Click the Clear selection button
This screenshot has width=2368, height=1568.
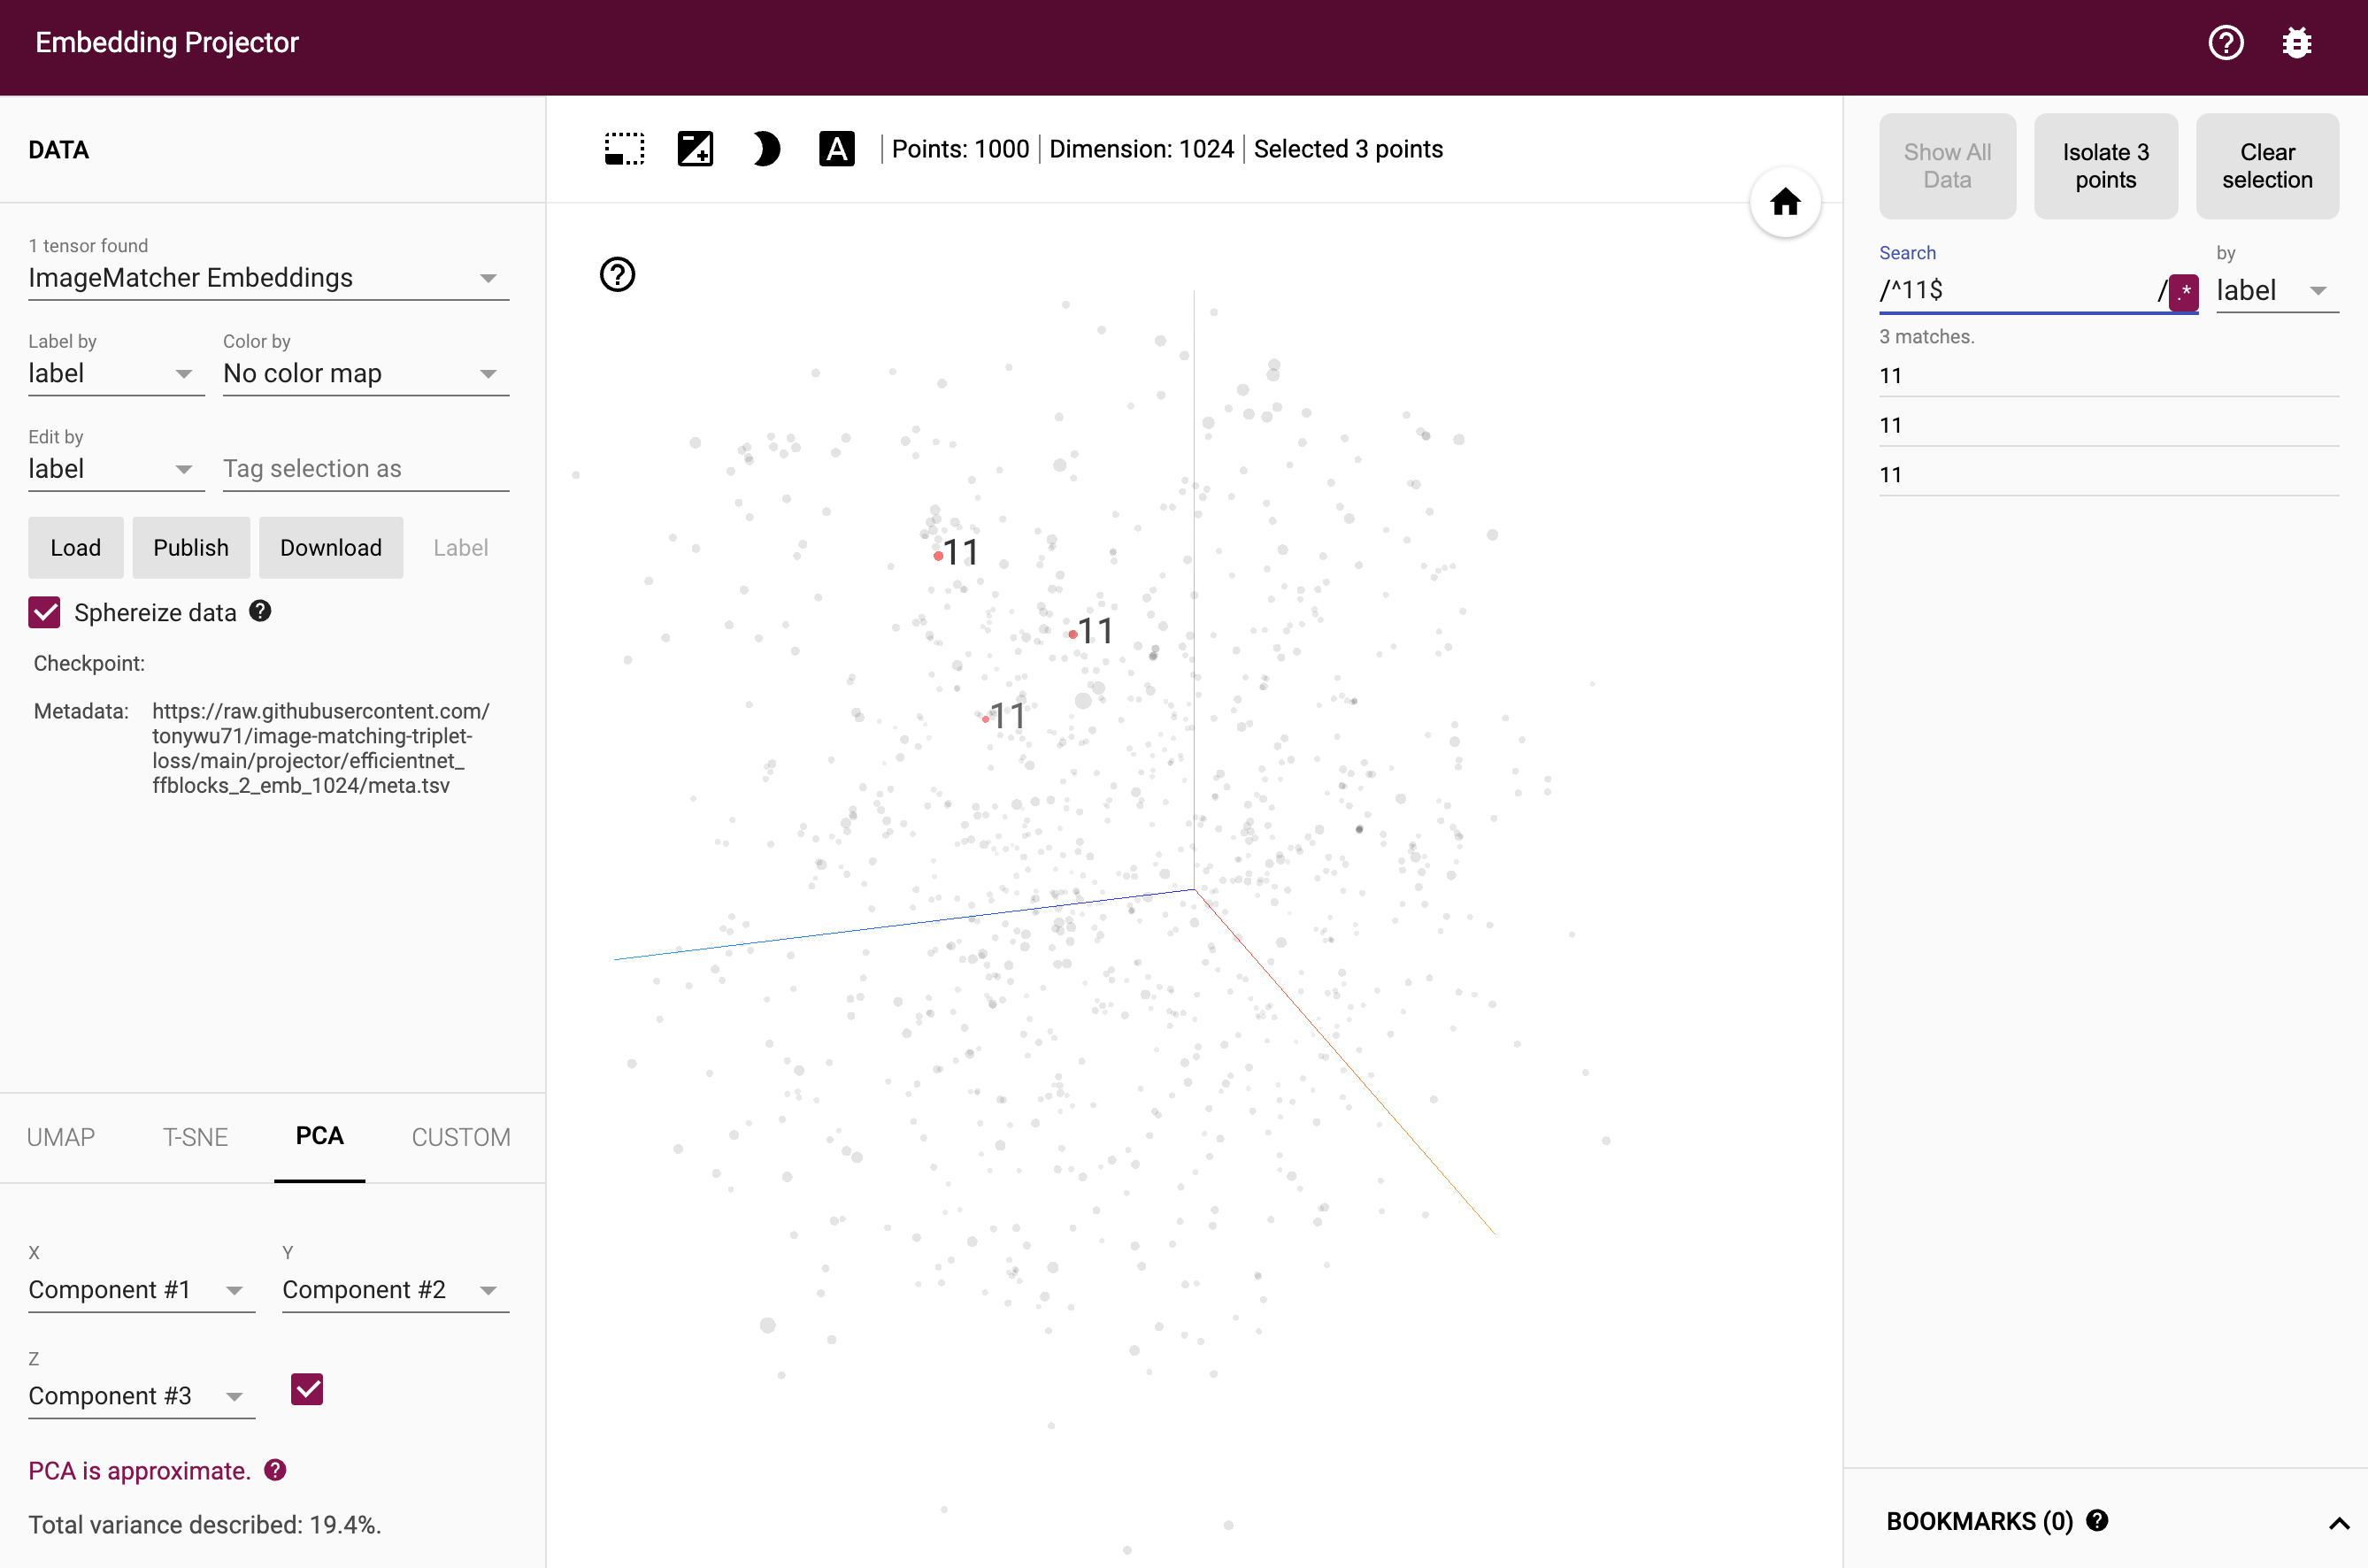[x=2266, y=166]
